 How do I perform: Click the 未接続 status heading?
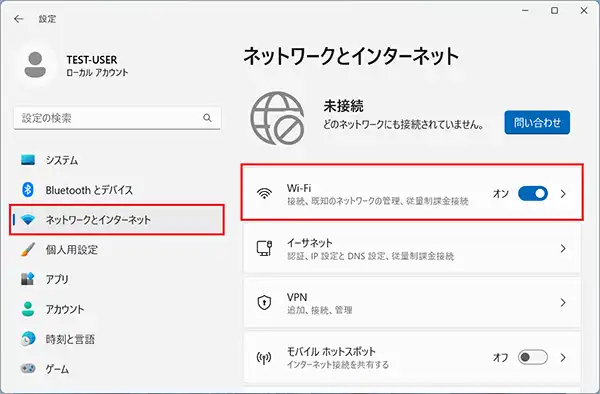[x=343, y=106]
